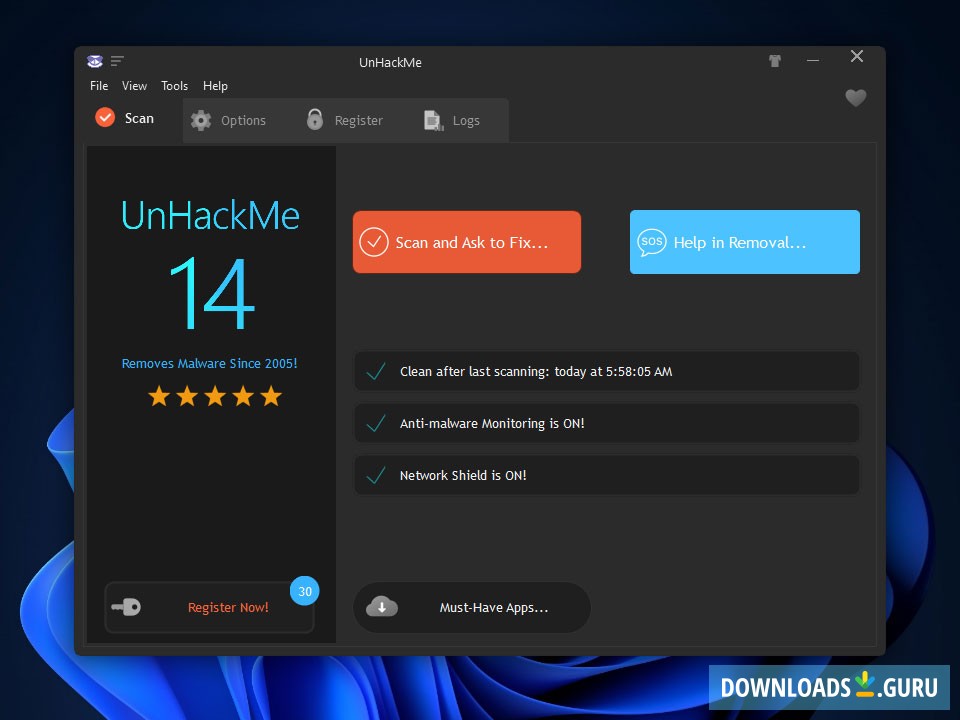Click checkmark beside Anti-malware Monitoring
The image size is (960, 720).
(x=375, y=423)
